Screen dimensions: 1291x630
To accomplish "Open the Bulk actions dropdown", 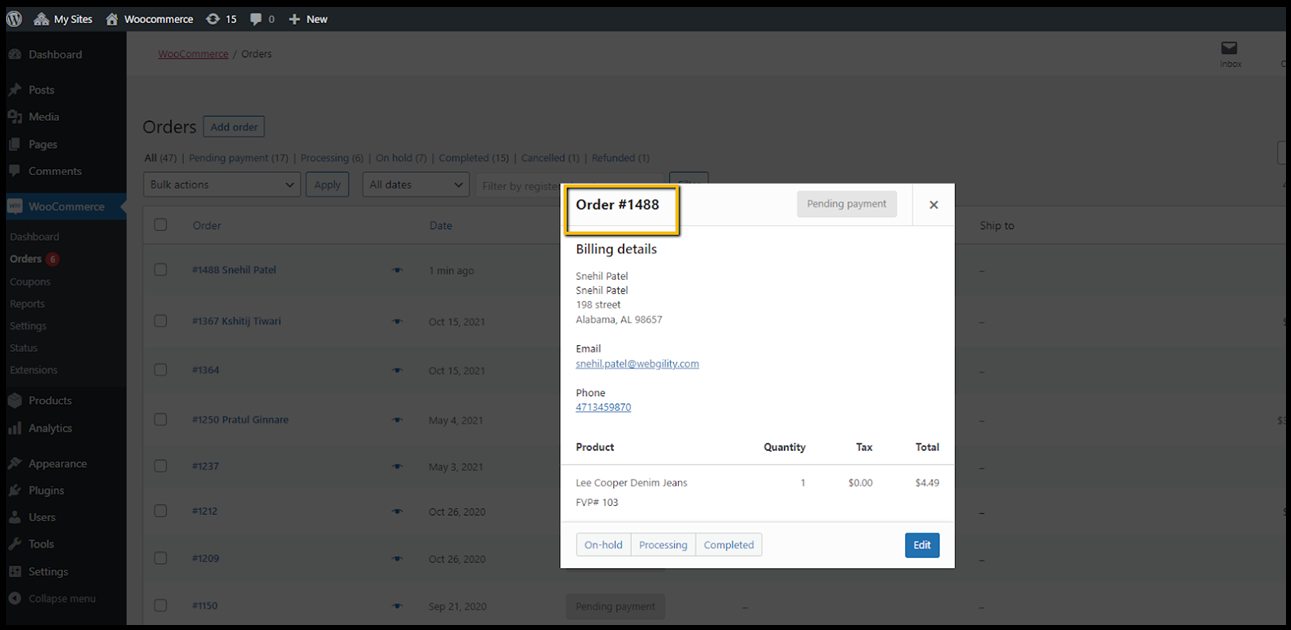I will coord(221,185).
